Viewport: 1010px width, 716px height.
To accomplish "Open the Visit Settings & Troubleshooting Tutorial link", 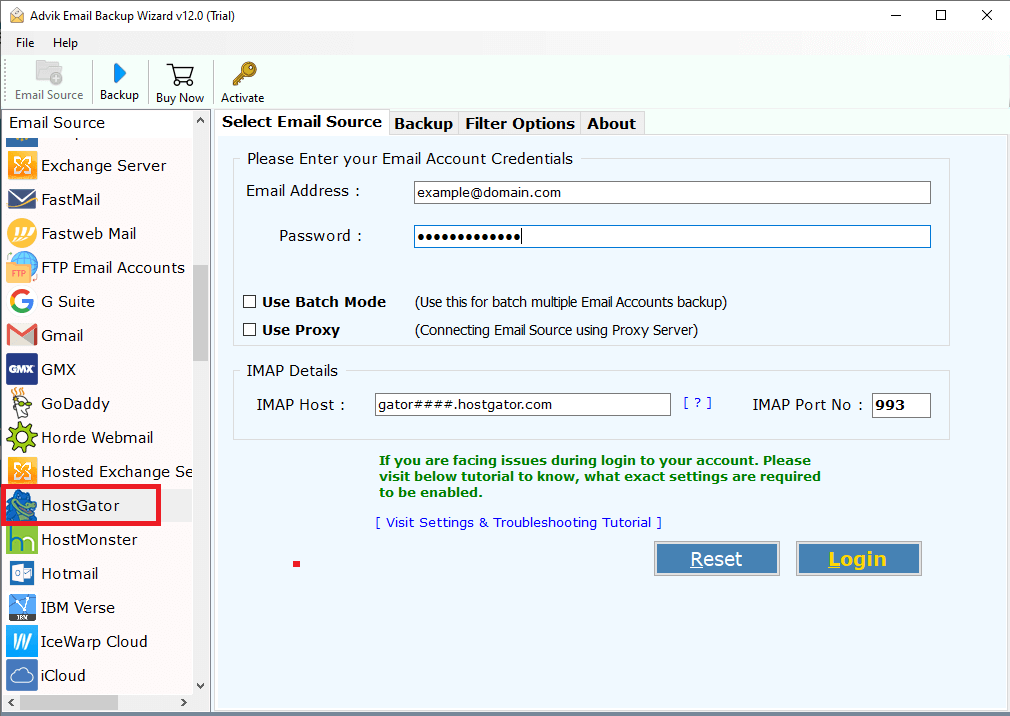I will click(519, 522).
